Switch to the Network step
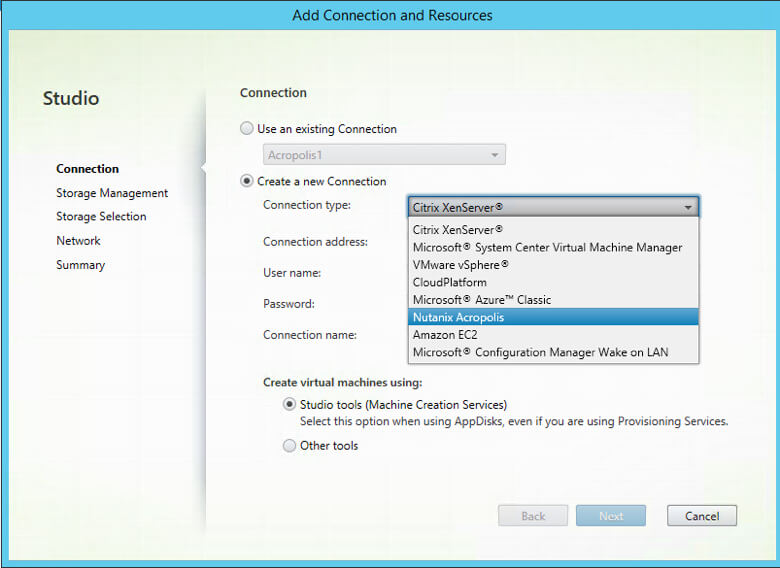This screenshot has height=568, width=780. tap(78, 241)
